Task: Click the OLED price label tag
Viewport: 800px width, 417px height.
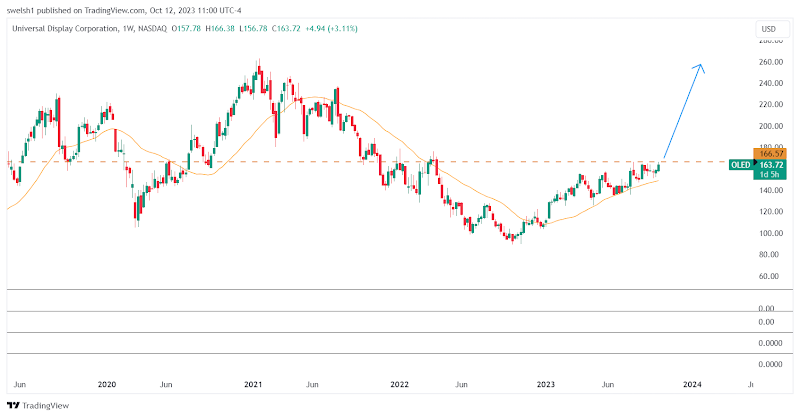Action: [x=741, y=165]
